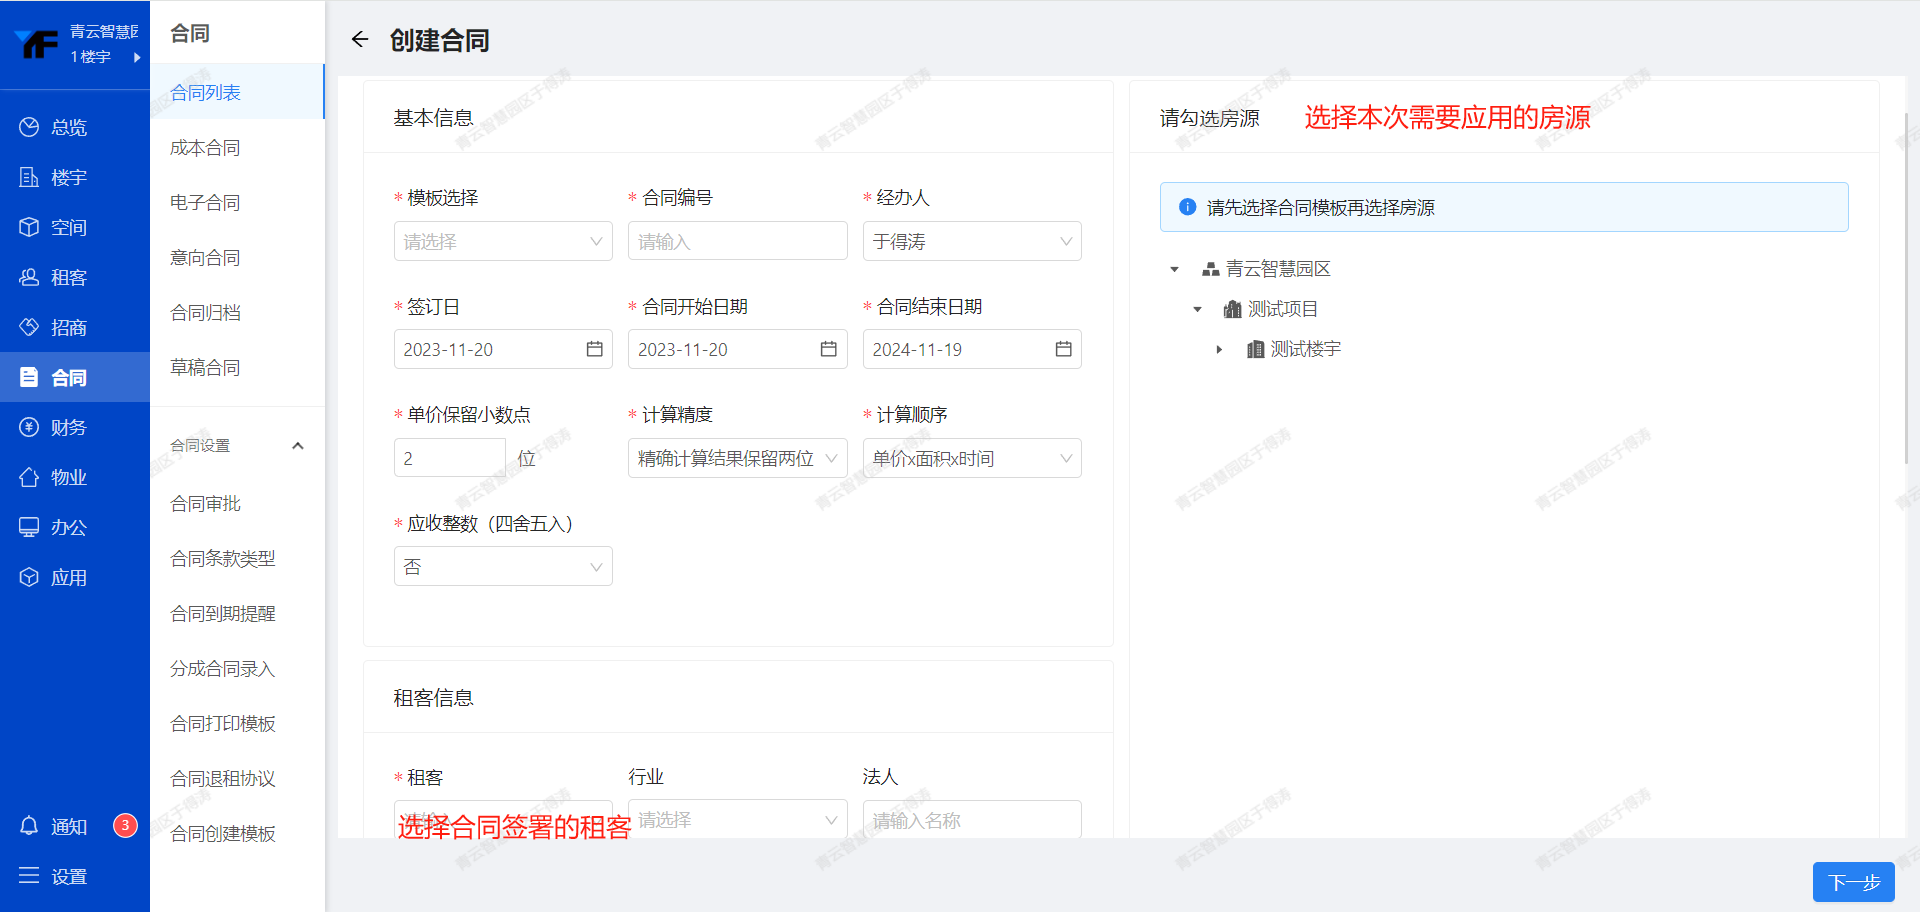Click the 合同编号 input field
The width and height of the screenshot is (1920, 912).
tap(737, 242)
